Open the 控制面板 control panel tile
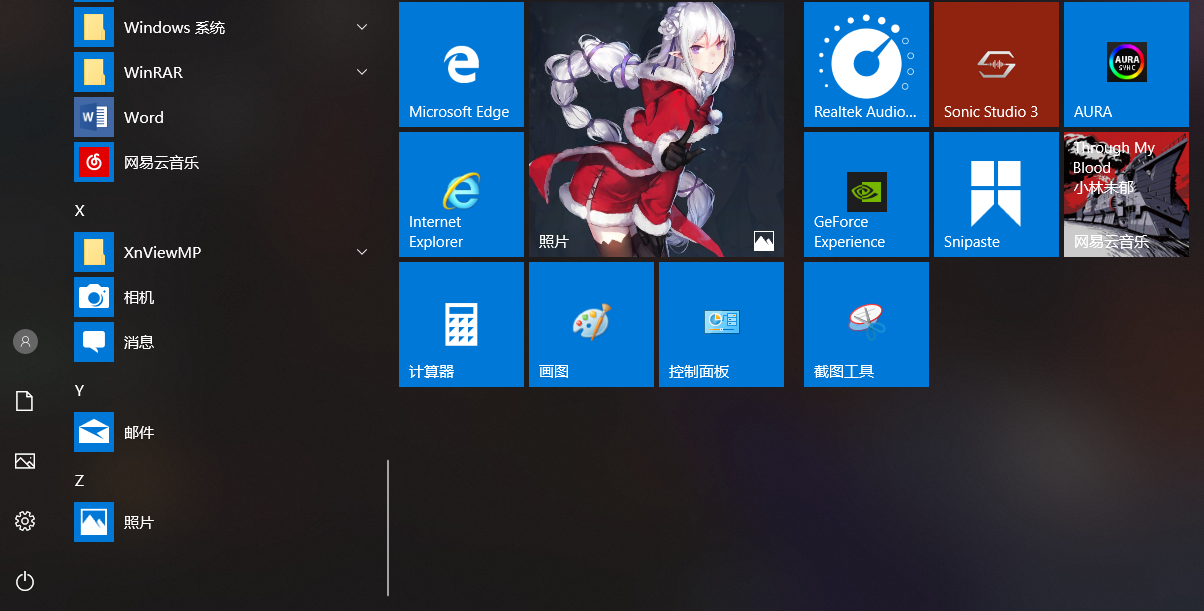The image size is (1204, 611). (x=721, y=324)
